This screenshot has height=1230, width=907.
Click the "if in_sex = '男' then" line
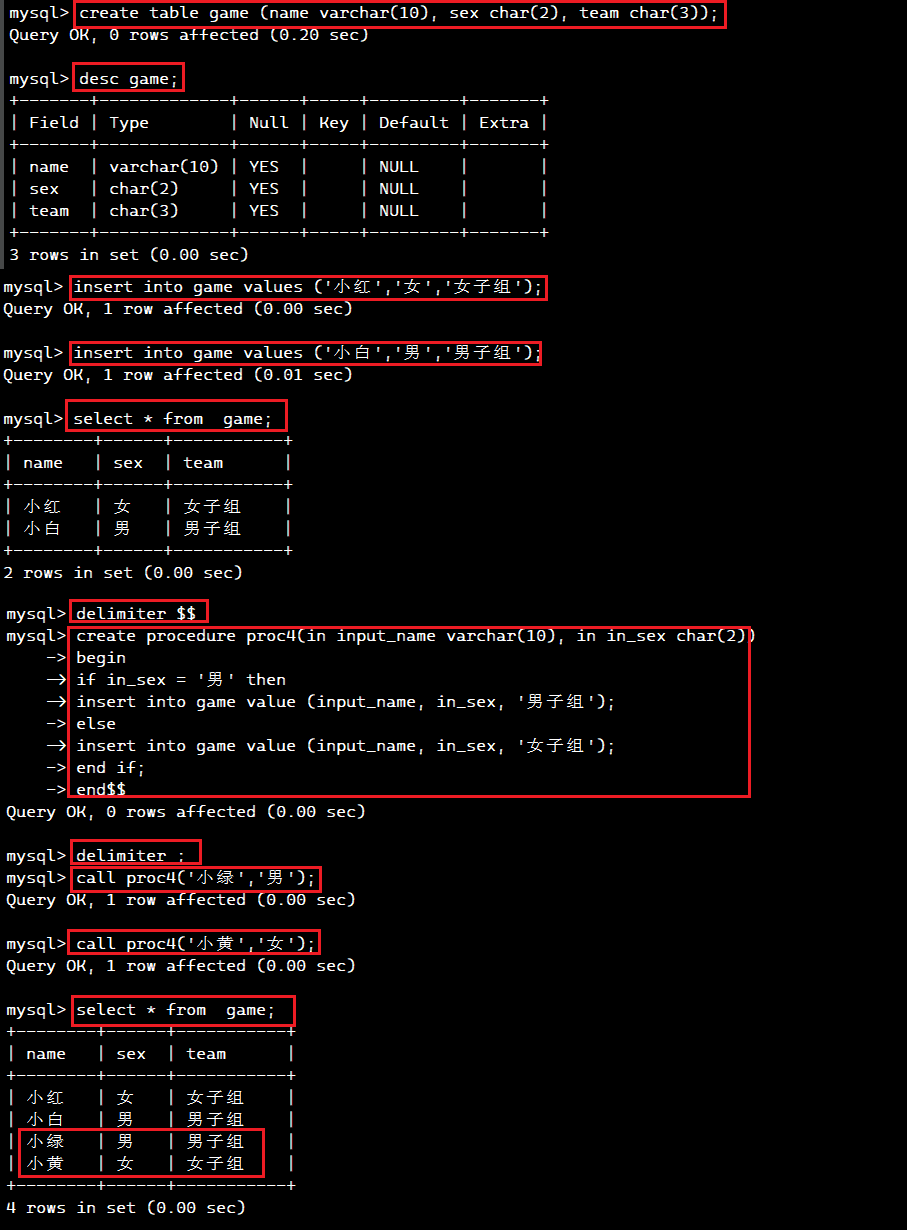point(181,680)
